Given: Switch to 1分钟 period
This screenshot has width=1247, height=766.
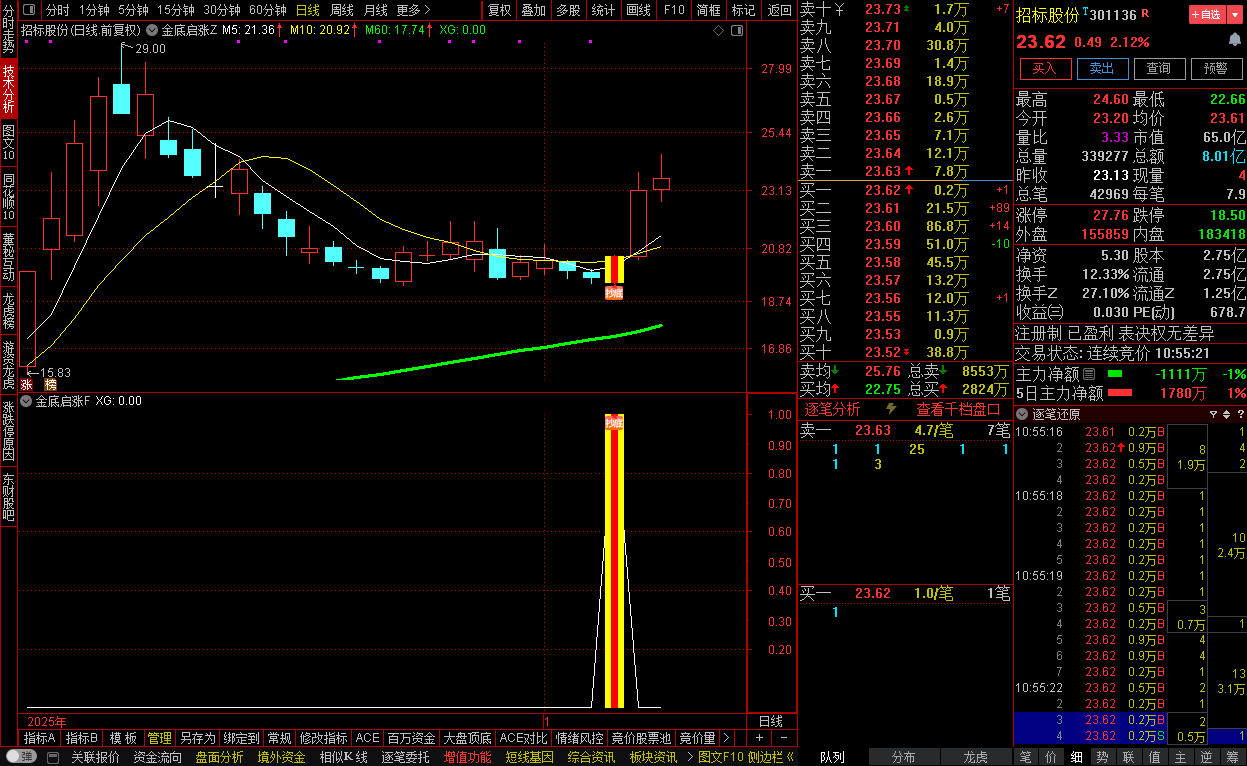Looking at the screenshot, I should tap(94, 10).
